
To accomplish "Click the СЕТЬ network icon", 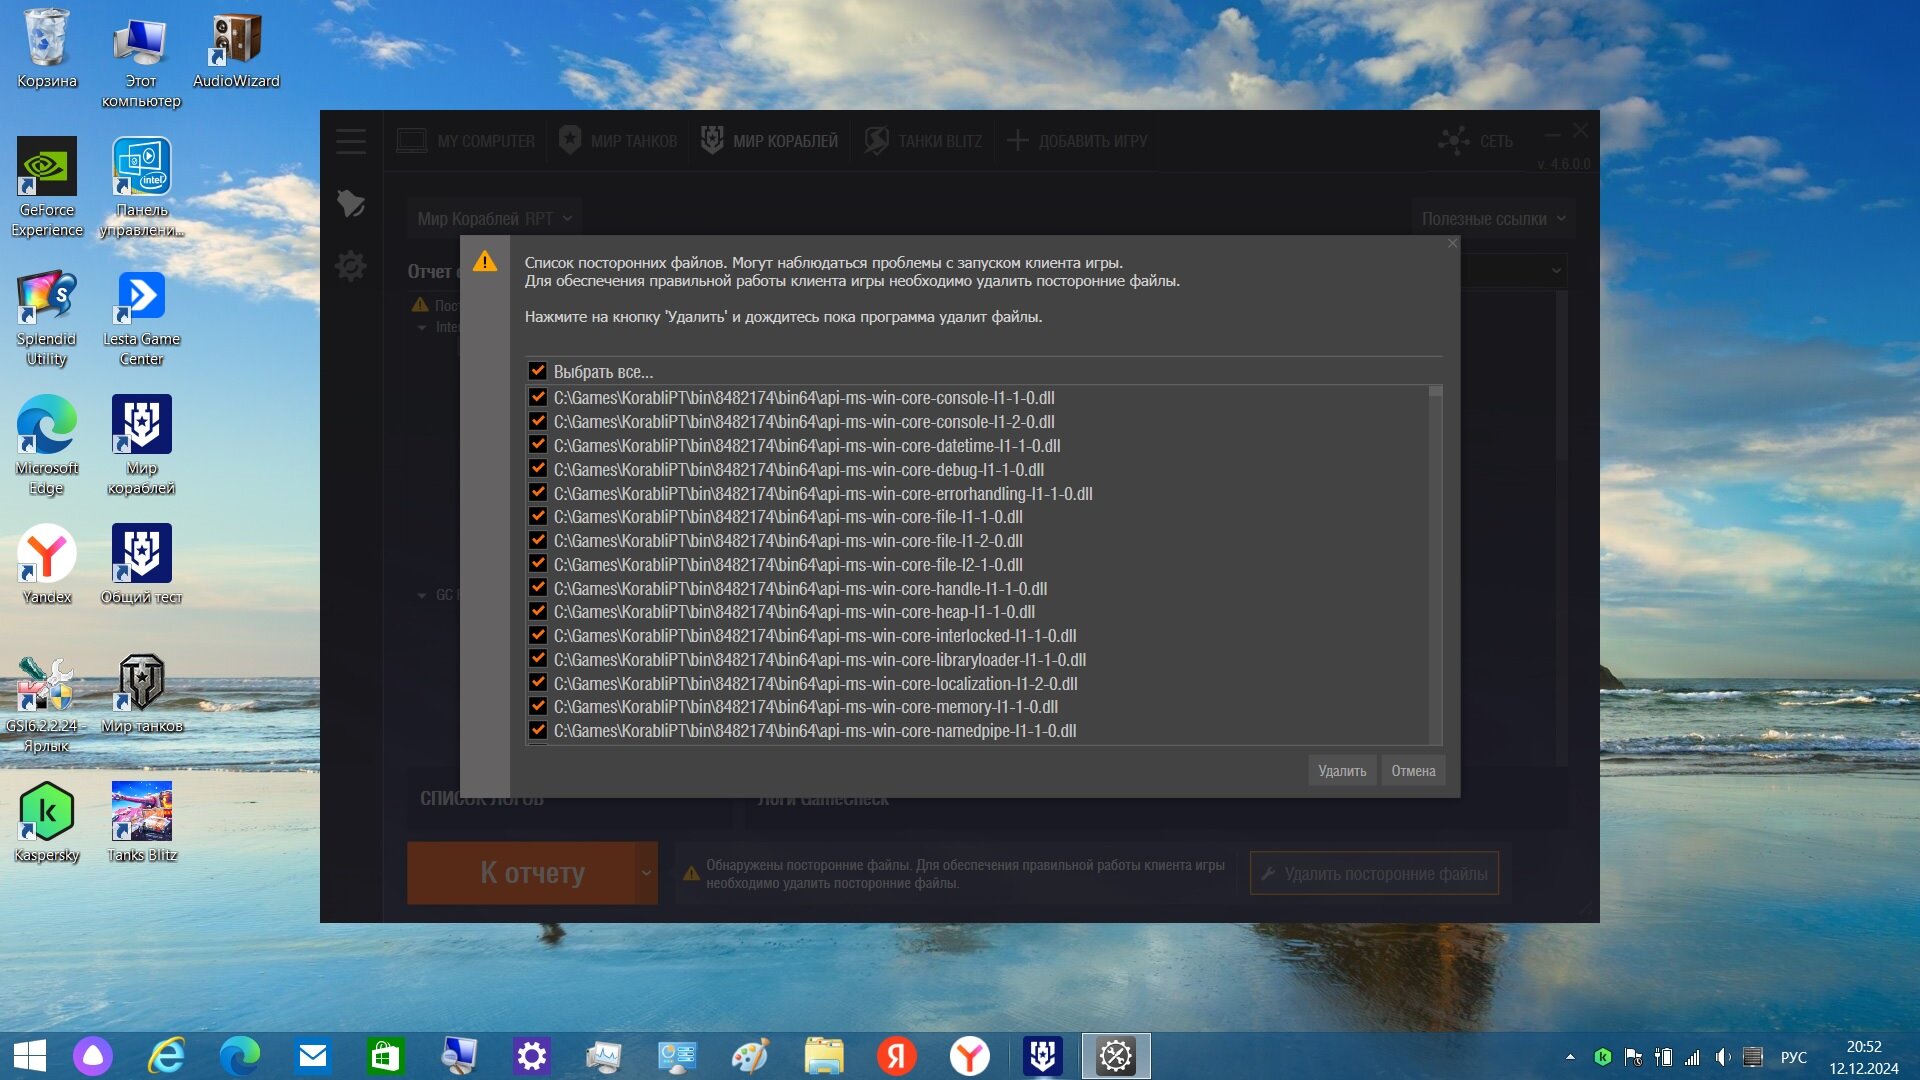I will (x=1475, y=141).
